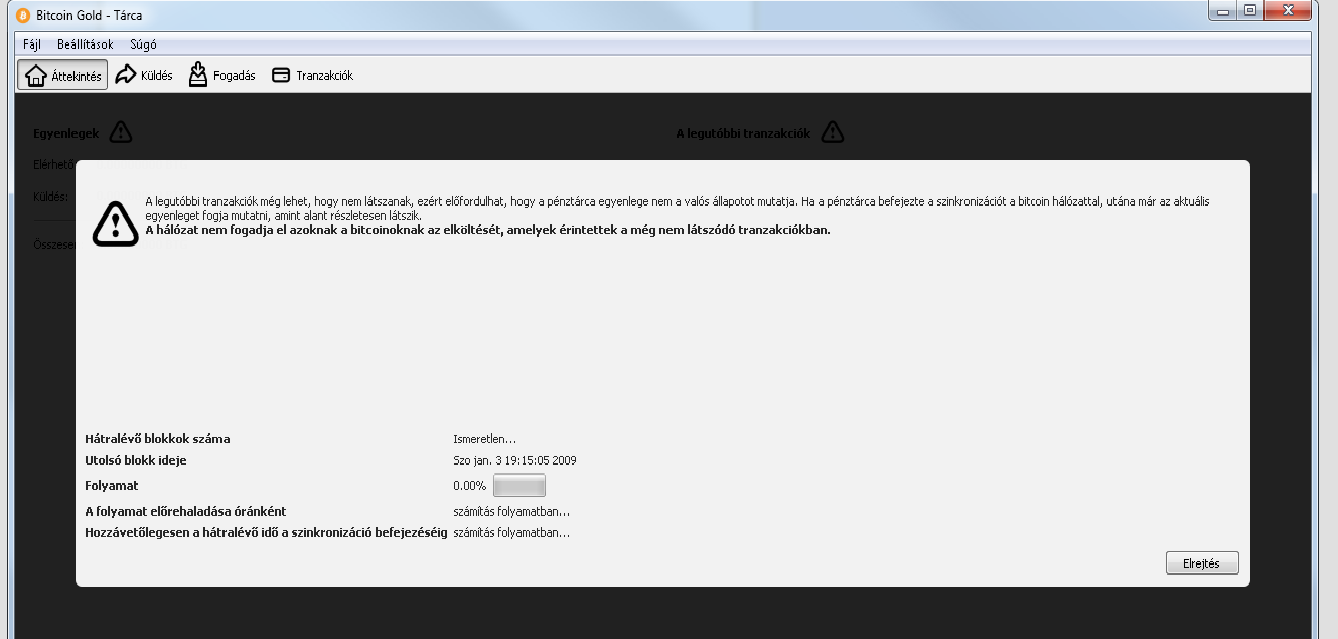Switch to the Fogadás receive tab
Screen dimensions: 1338x639
221,75
